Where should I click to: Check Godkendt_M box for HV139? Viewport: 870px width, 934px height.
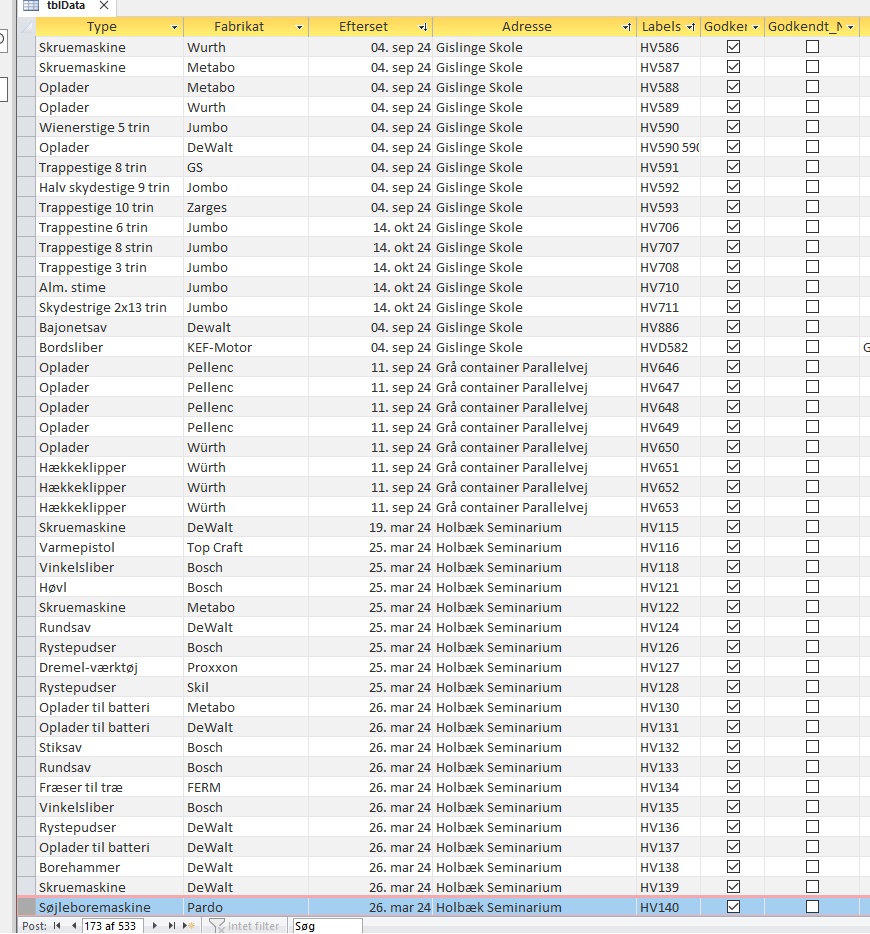[x=812, y=886]
